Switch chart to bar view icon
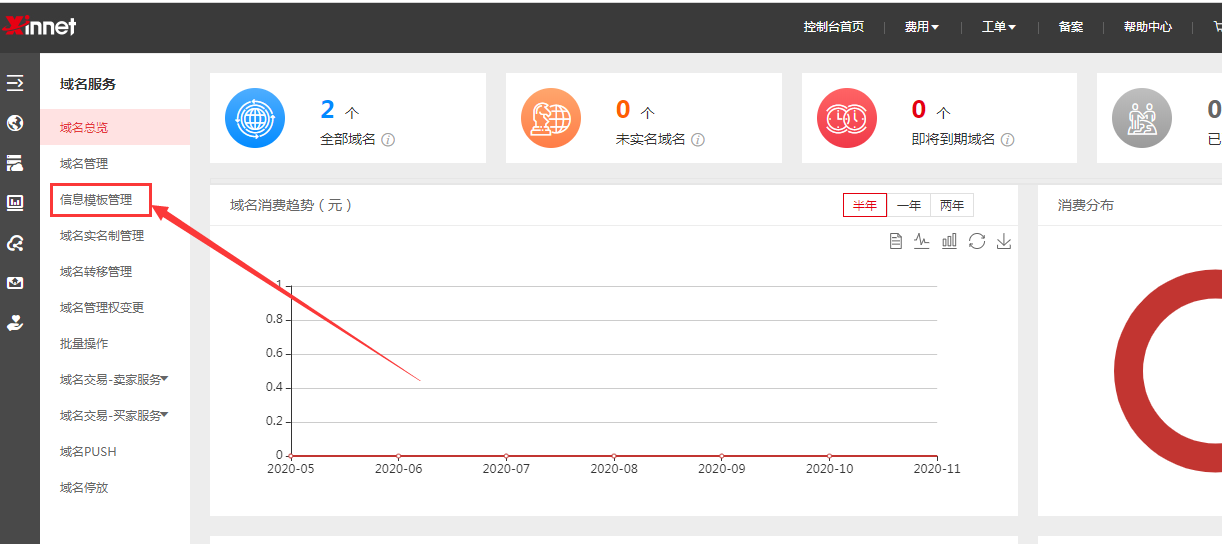The height and width of the screenshot is (544, 1222). pyautogui.click(x=949, y=241)
